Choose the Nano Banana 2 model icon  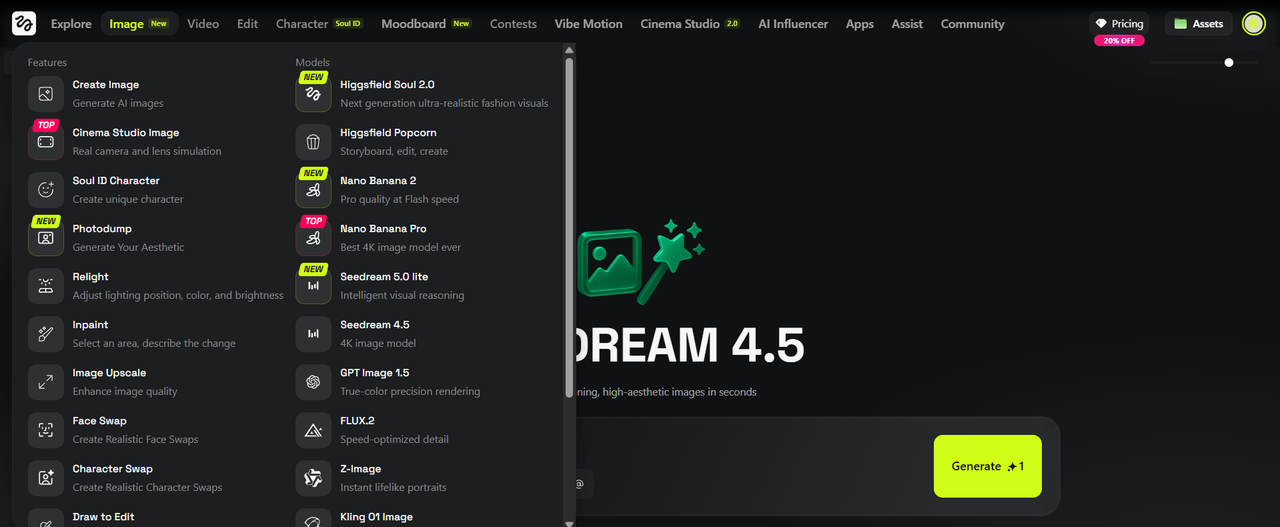tap(313, 190)
